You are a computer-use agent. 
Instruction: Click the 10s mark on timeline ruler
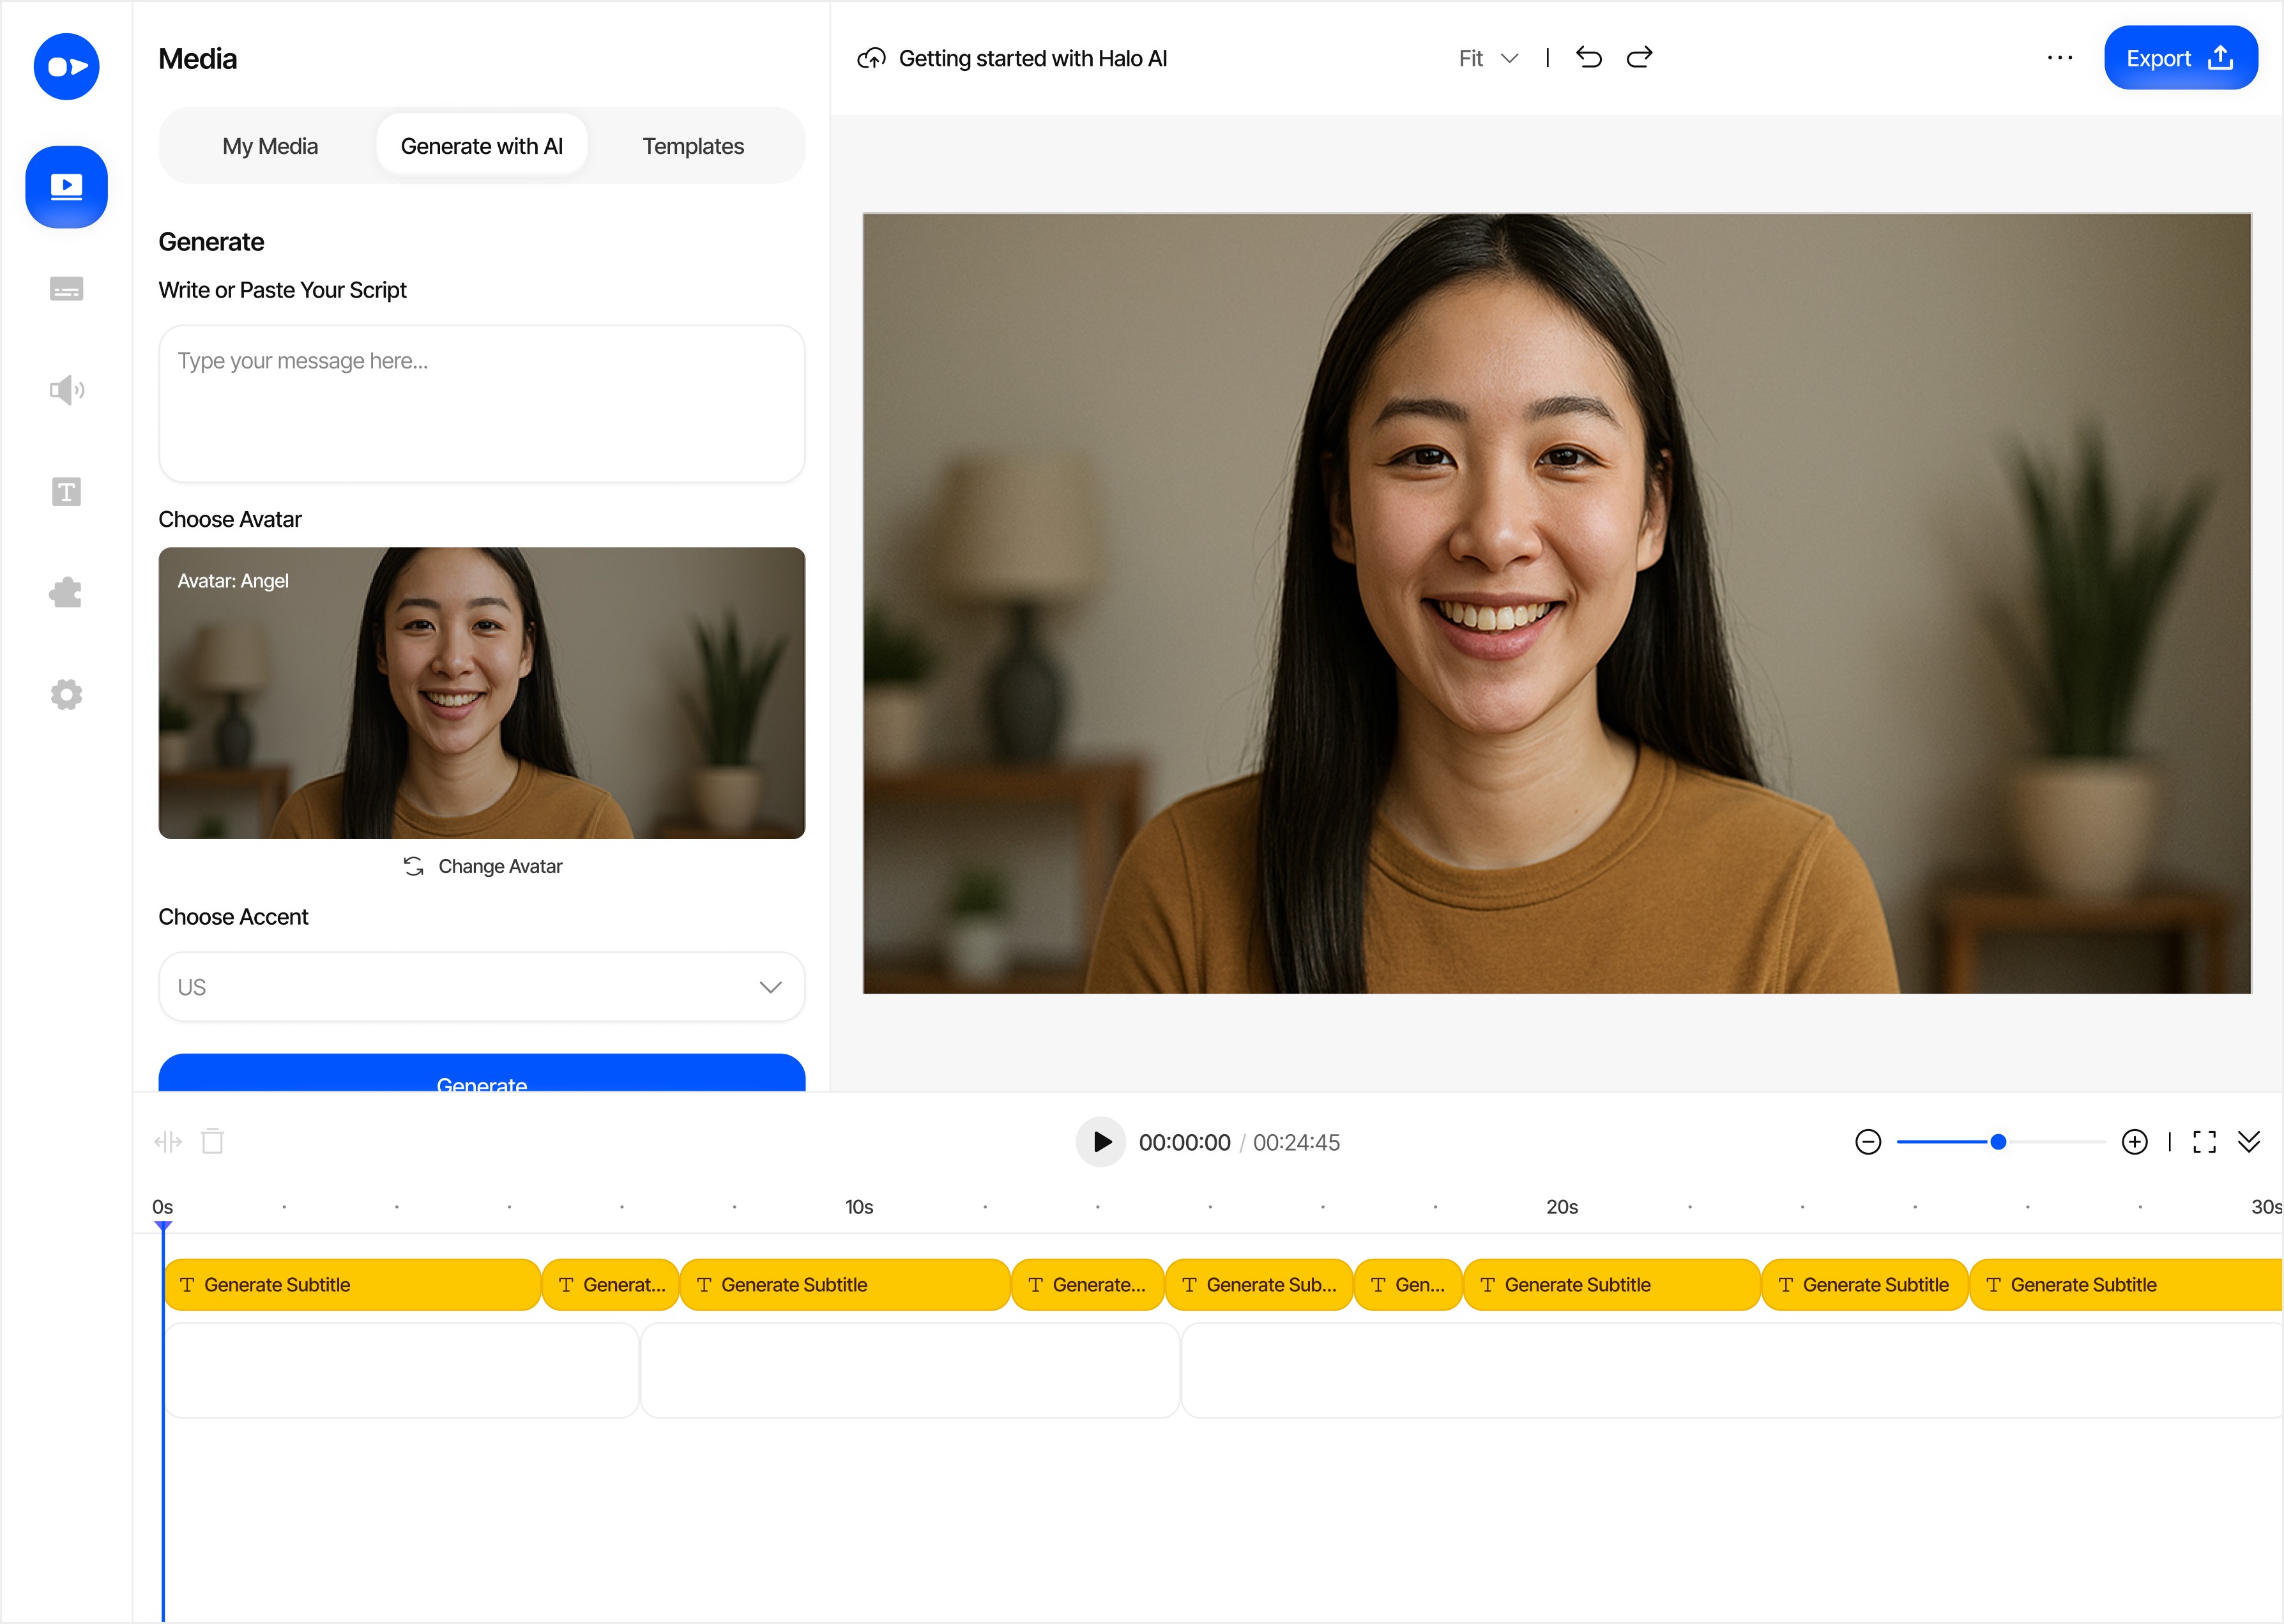pos(859,1207)
